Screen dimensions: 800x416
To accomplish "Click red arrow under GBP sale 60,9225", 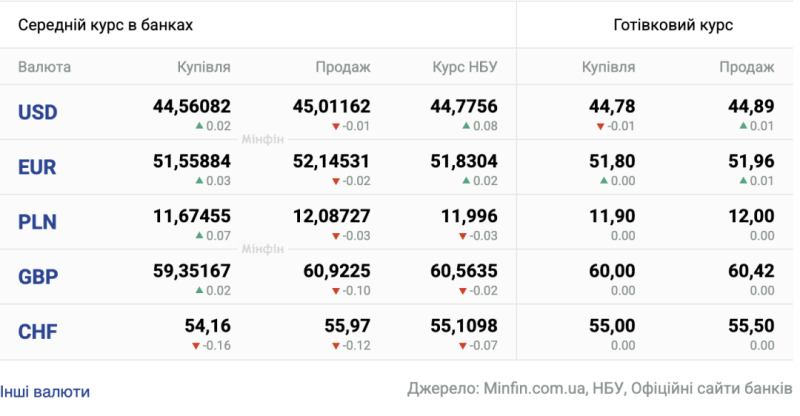I will [x=336, y=291].
